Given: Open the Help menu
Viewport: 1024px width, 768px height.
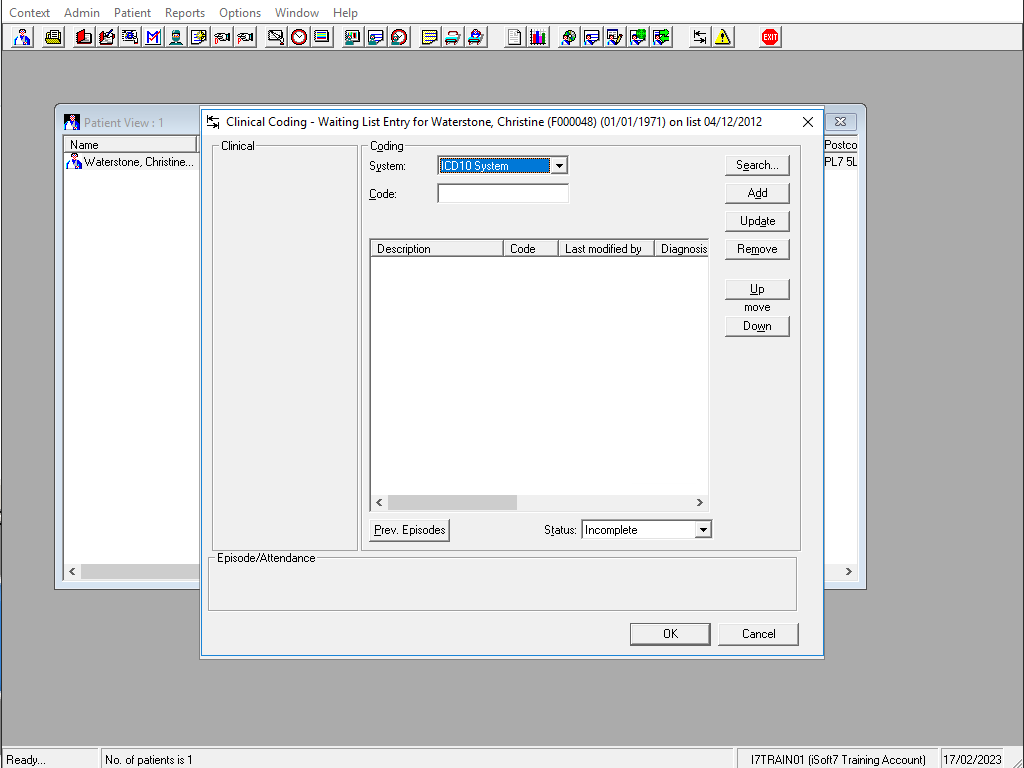Looking at the screenshot, I should pyautogui.click(x=345, y=12).
